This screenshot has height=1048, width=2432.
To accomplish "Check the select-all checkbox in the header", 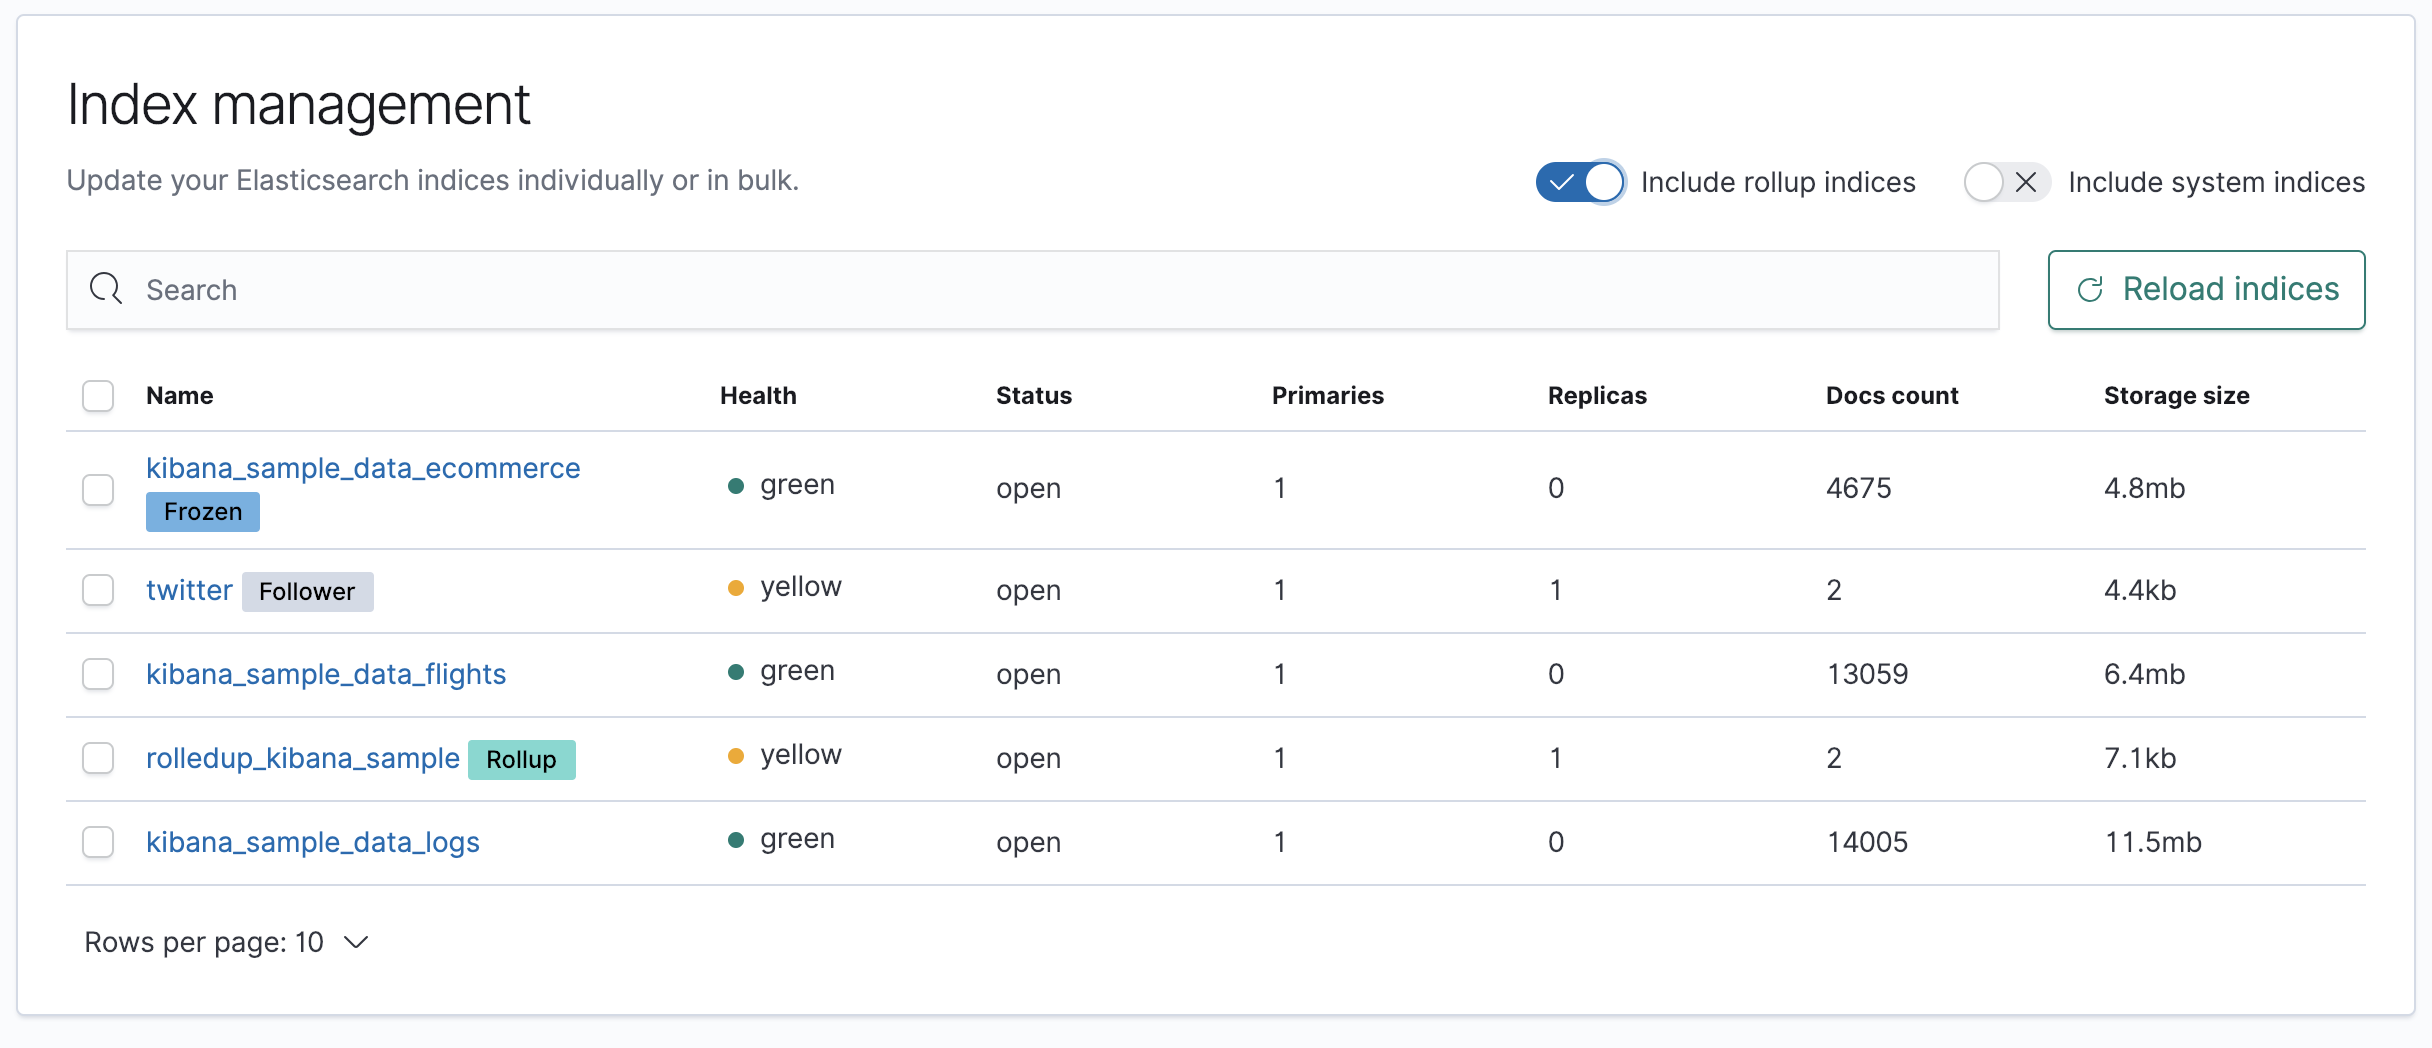I will (x=97, y=396).
